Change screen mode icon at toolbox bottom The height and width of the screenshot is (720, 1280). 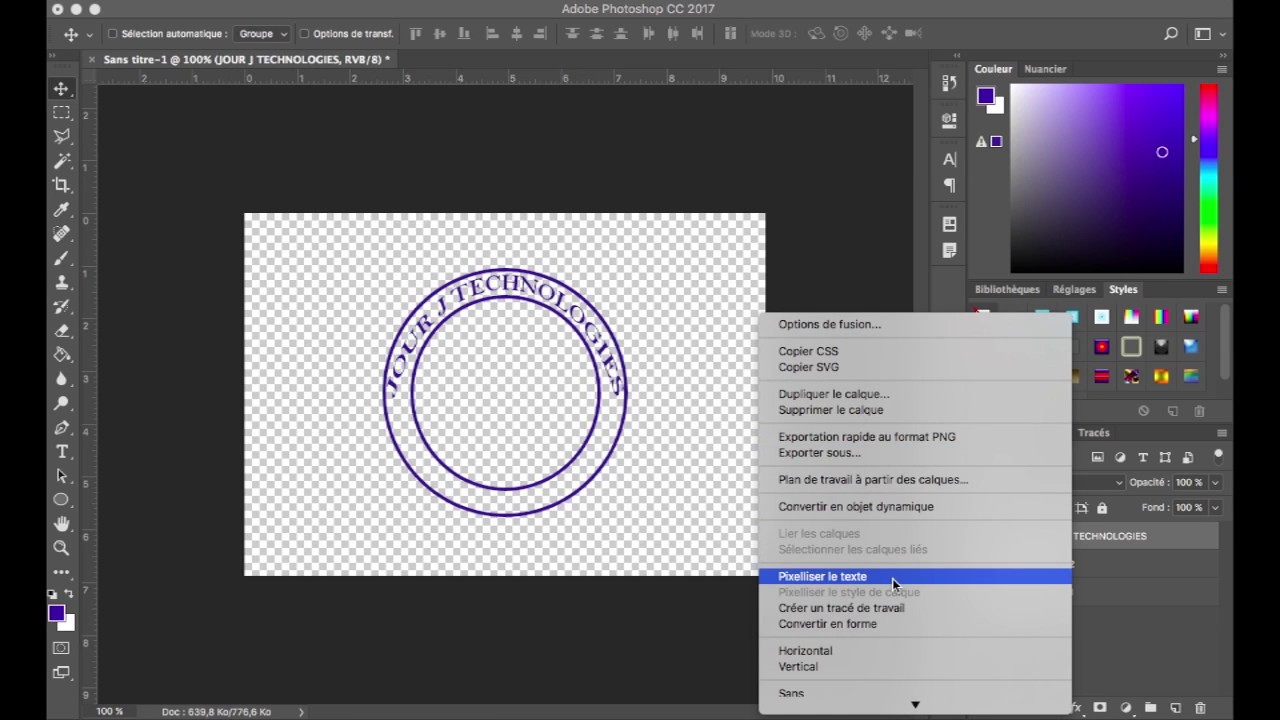tap(62, 673)
